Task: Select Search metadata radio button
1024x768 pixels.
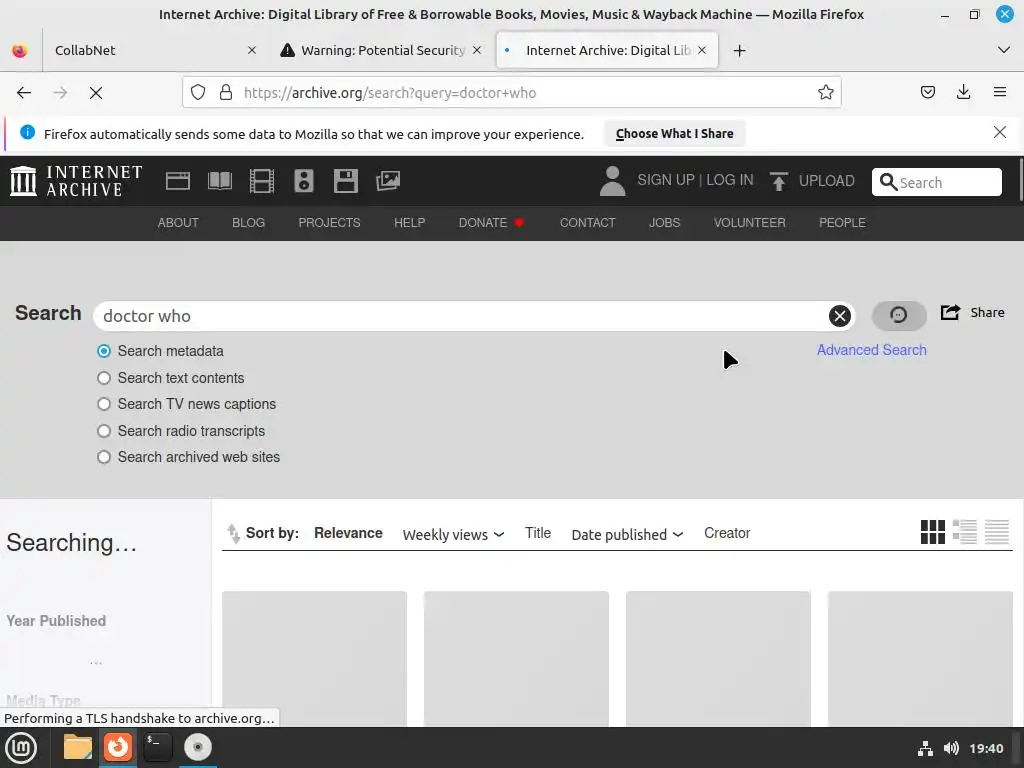Action: (104, 351)
